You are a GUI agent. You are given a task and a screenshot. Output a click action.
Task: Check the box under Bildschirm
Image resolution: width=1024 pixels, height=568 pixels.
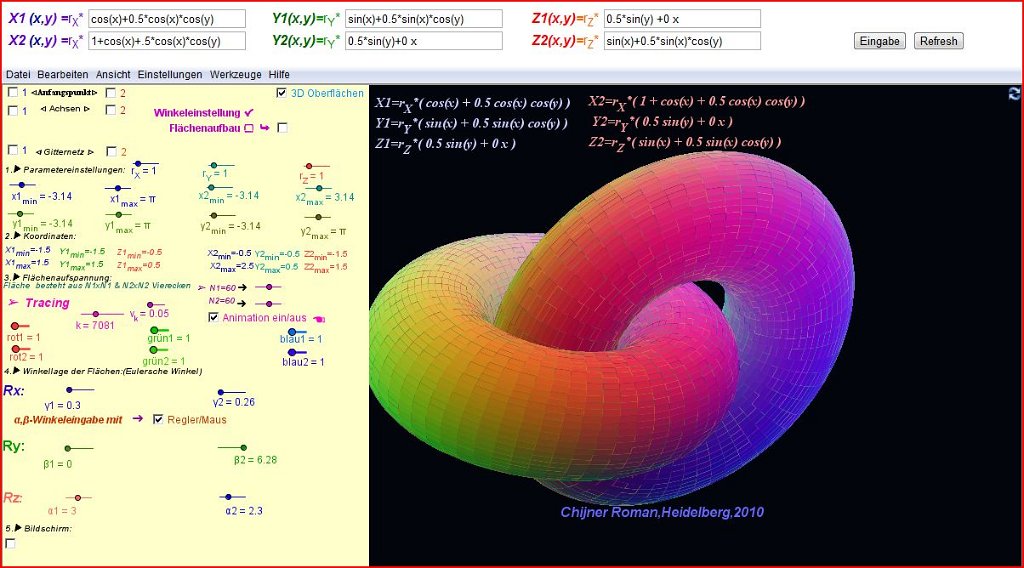click(12, 543)
